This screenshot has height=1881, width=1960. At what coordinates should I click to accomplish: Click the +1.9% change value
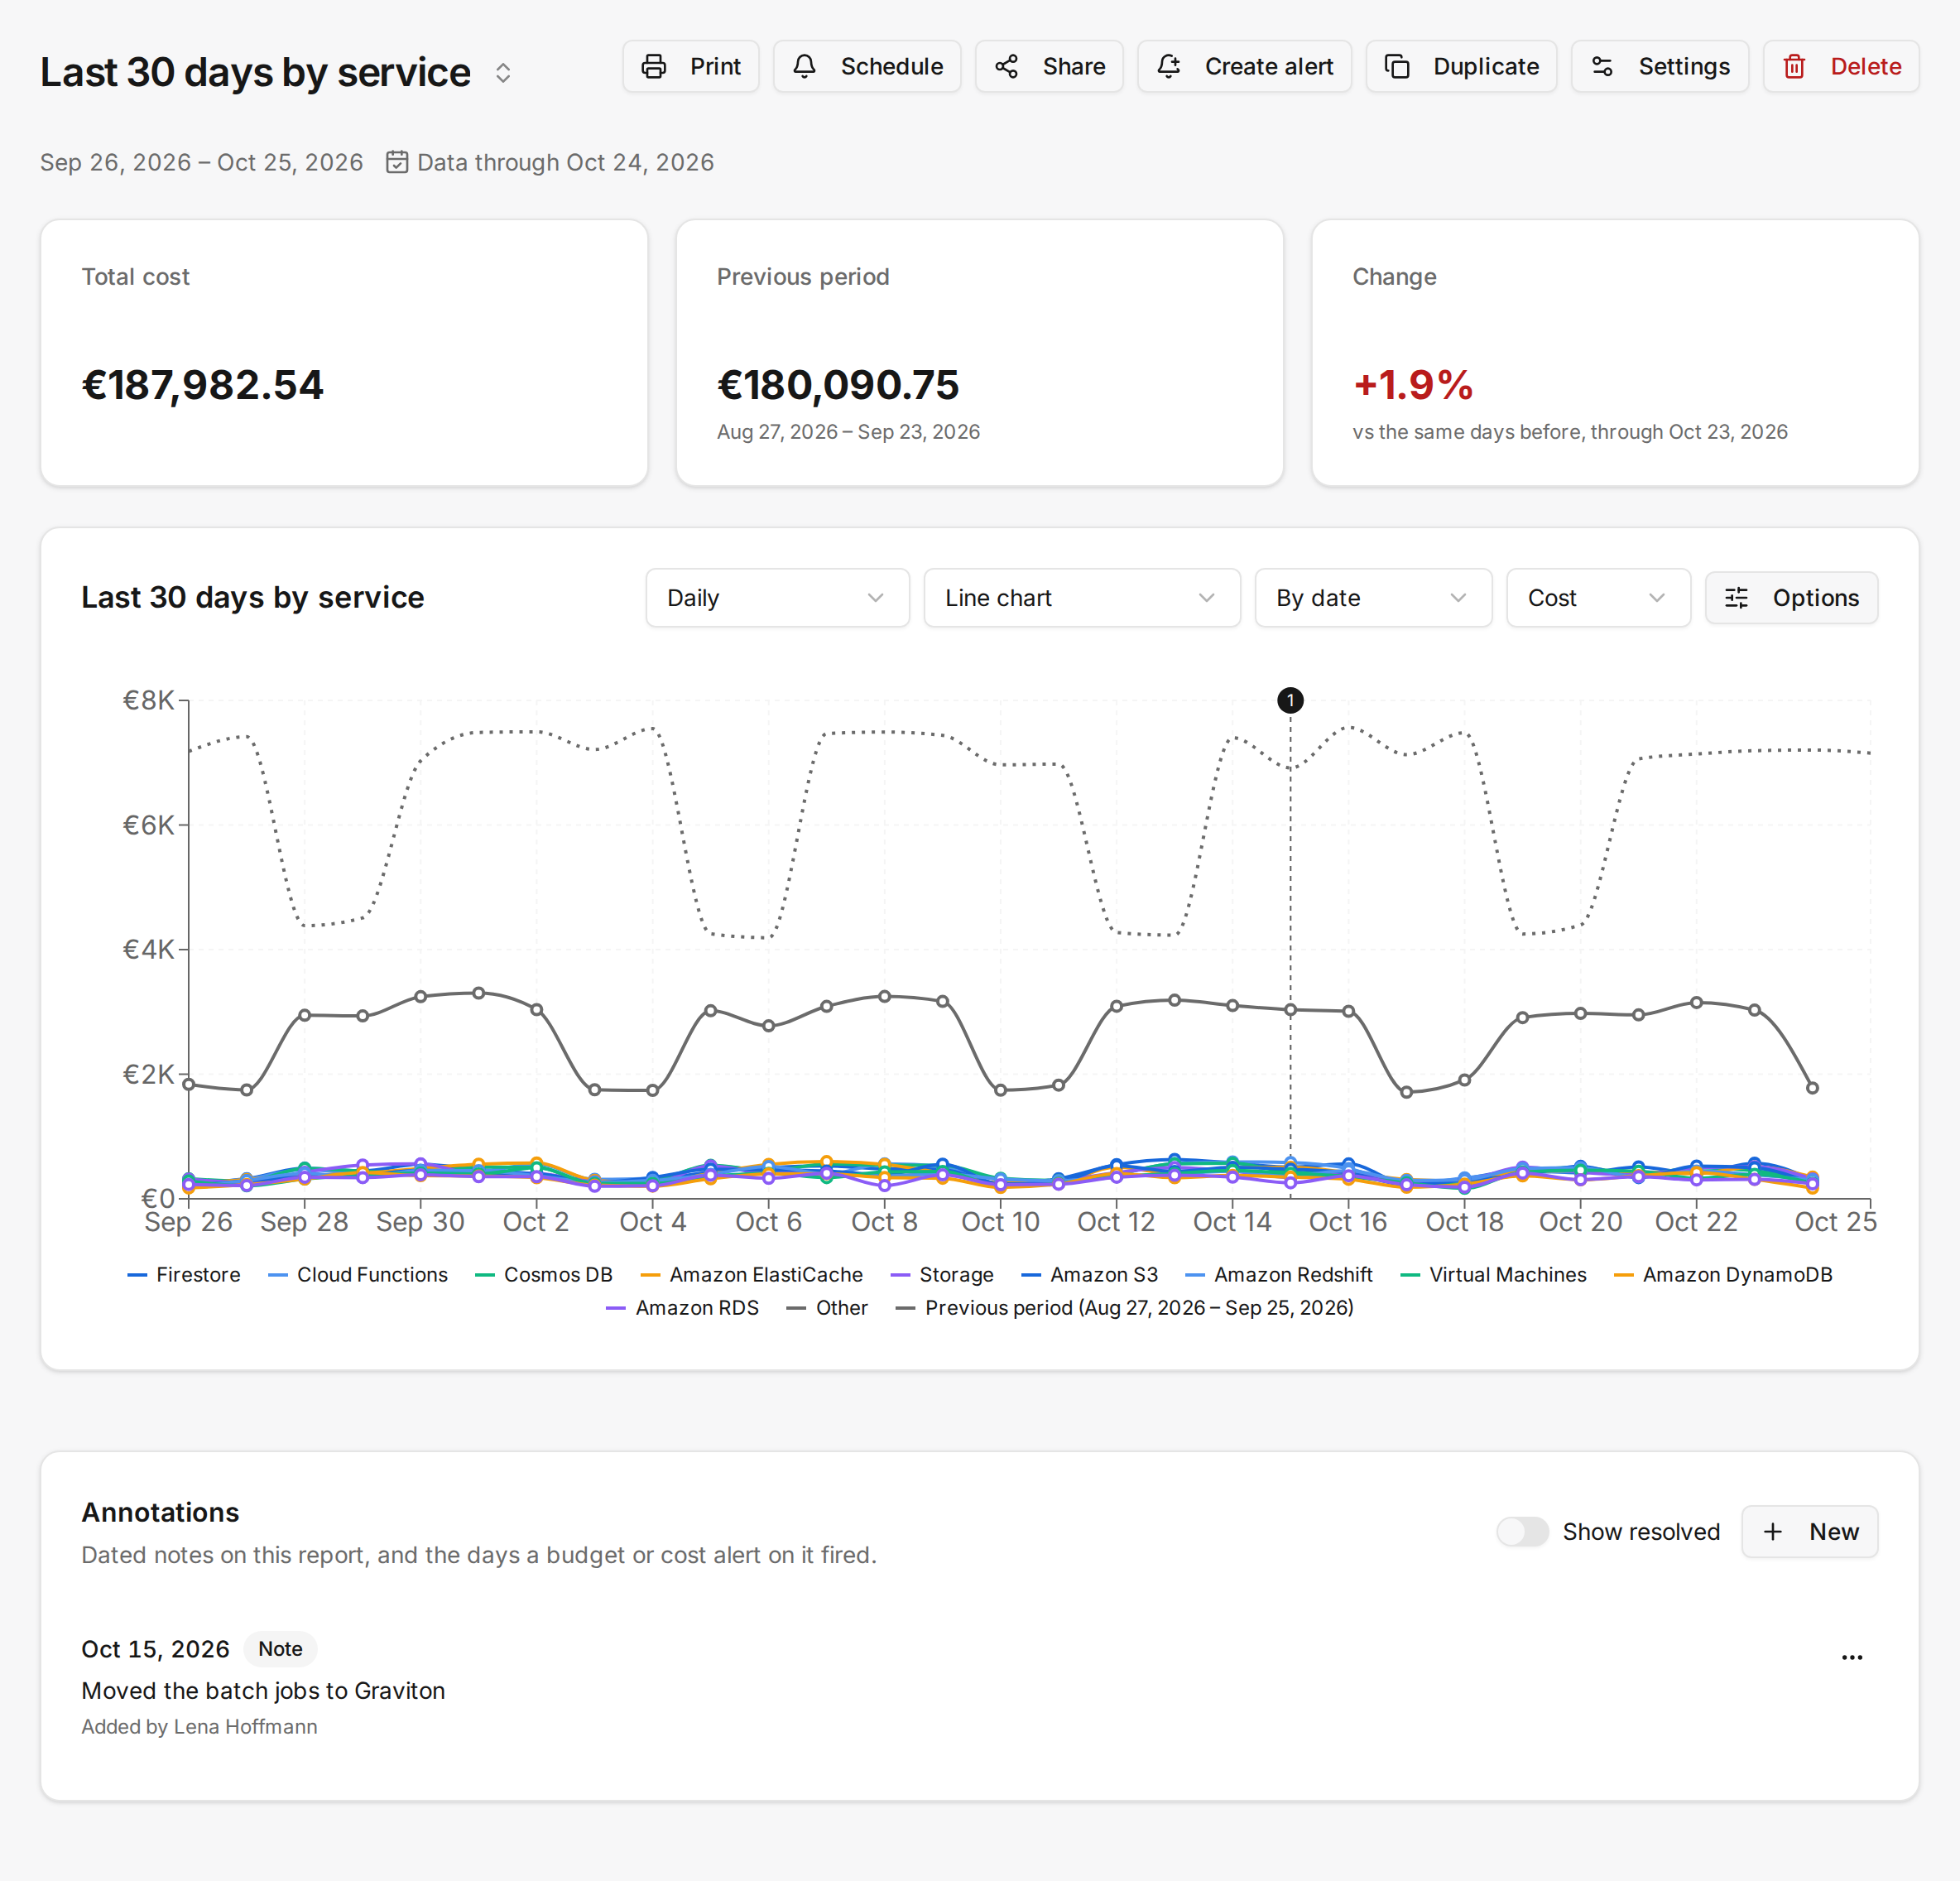[x=1413, y=385]
